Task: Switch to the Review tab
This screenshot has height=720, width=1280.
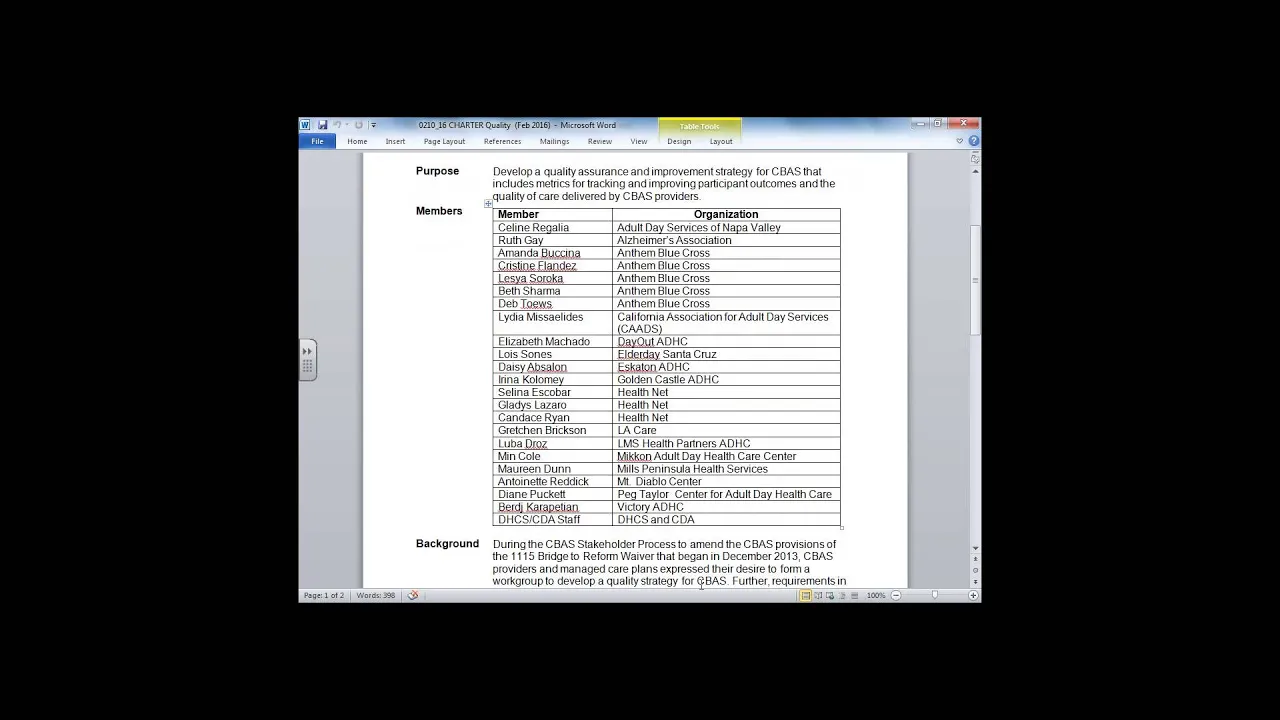Action: [600, 141]
